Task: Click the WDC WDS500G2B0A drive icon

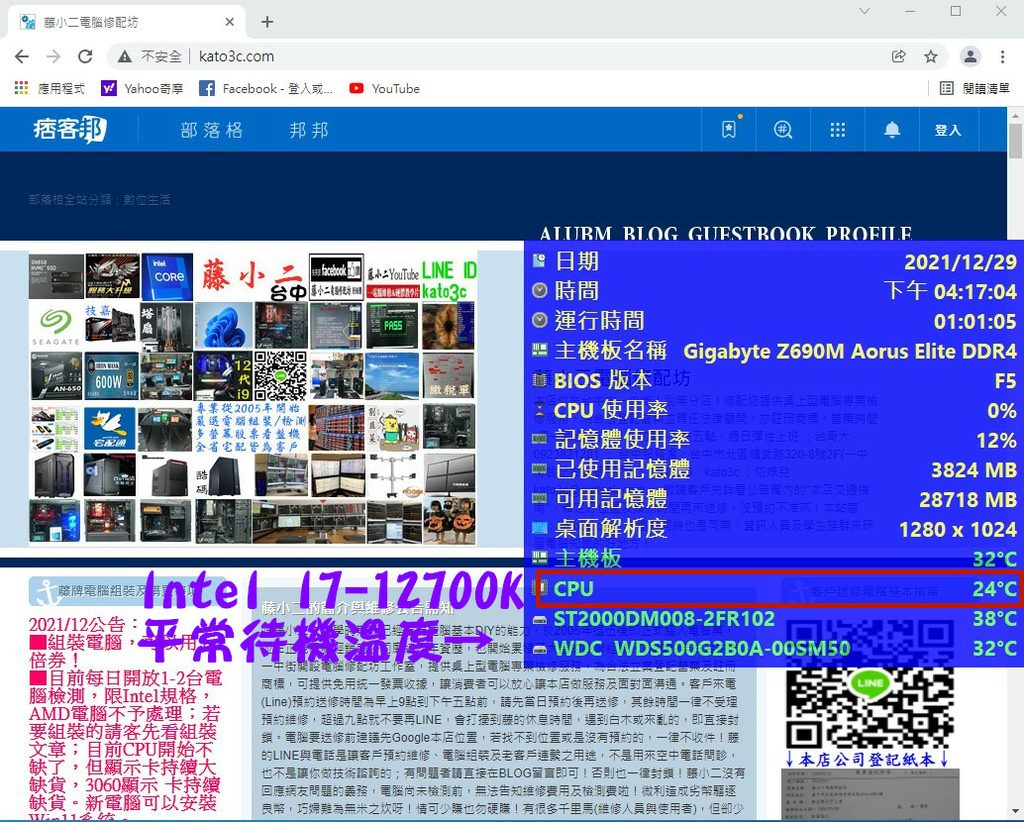Action: (x=539, y=649)
